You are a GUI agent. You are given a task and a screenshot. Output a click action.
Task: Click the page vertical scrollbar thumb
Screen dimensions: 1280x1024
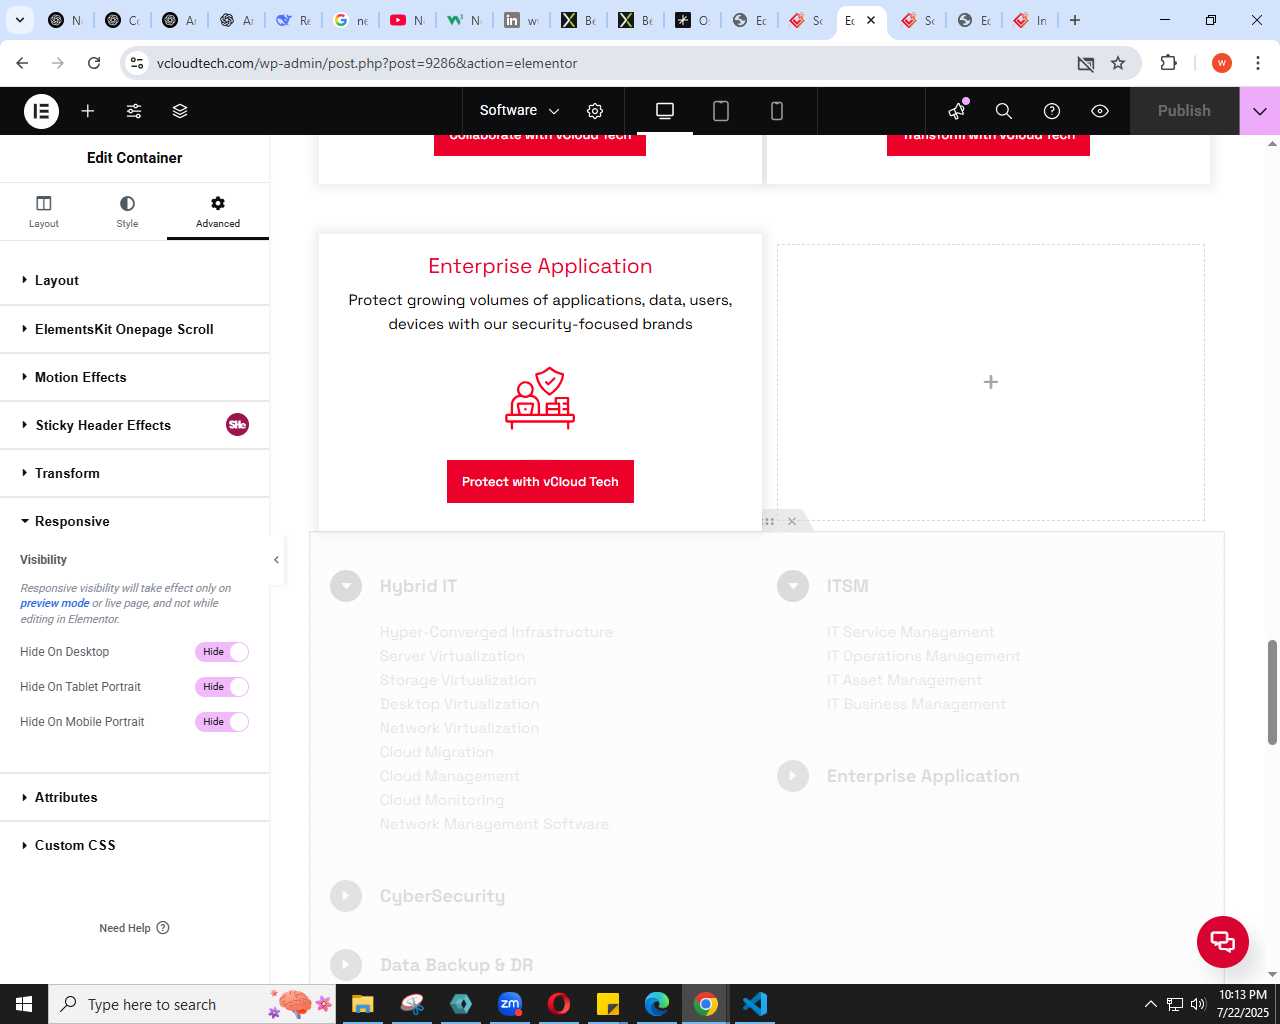(1273, 692)
